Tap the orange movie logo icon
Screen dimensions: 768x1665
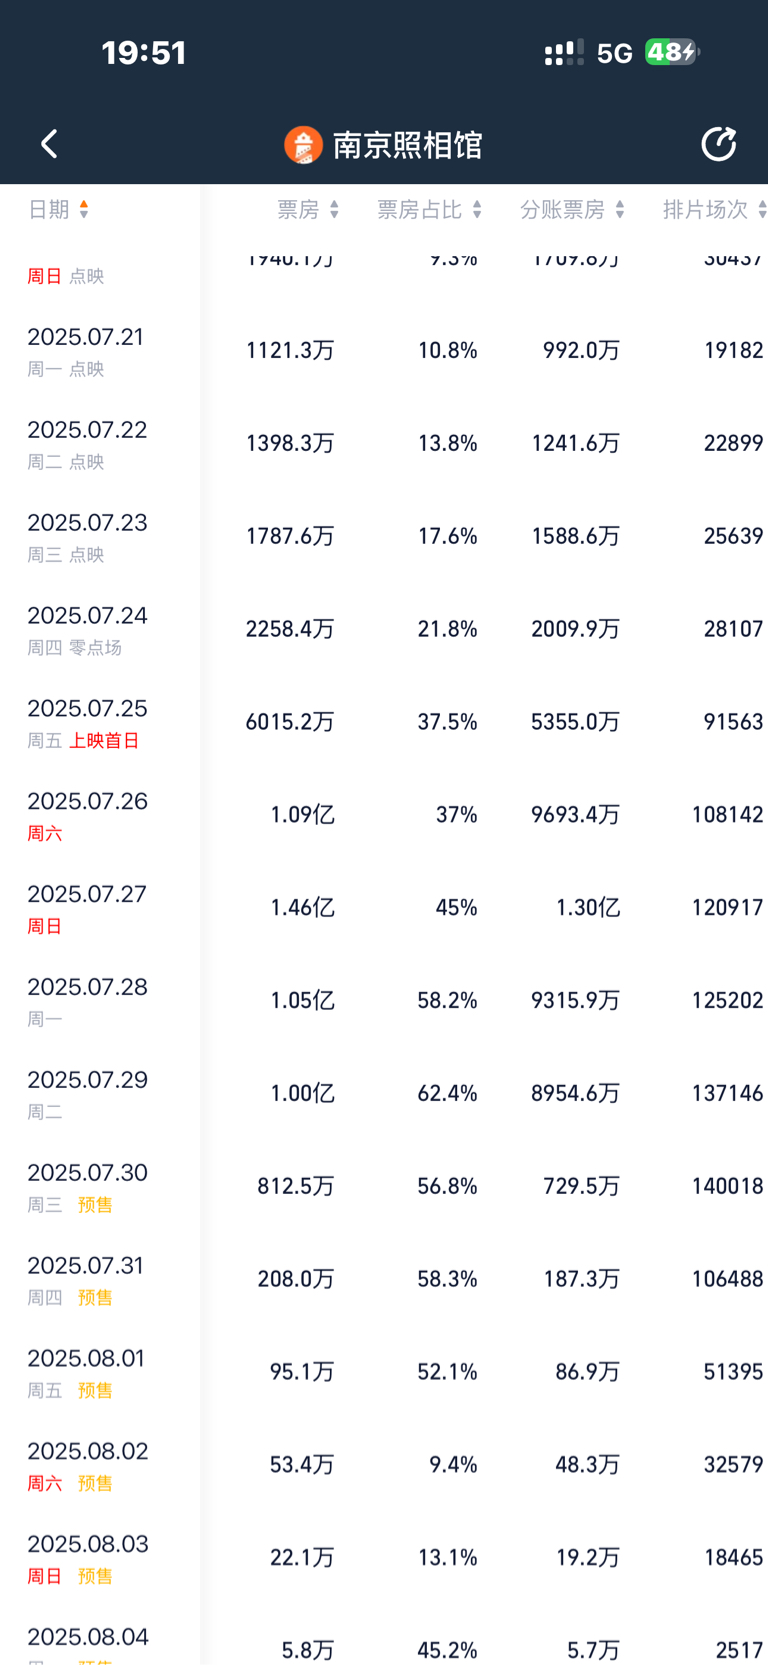tap(303, 145)
